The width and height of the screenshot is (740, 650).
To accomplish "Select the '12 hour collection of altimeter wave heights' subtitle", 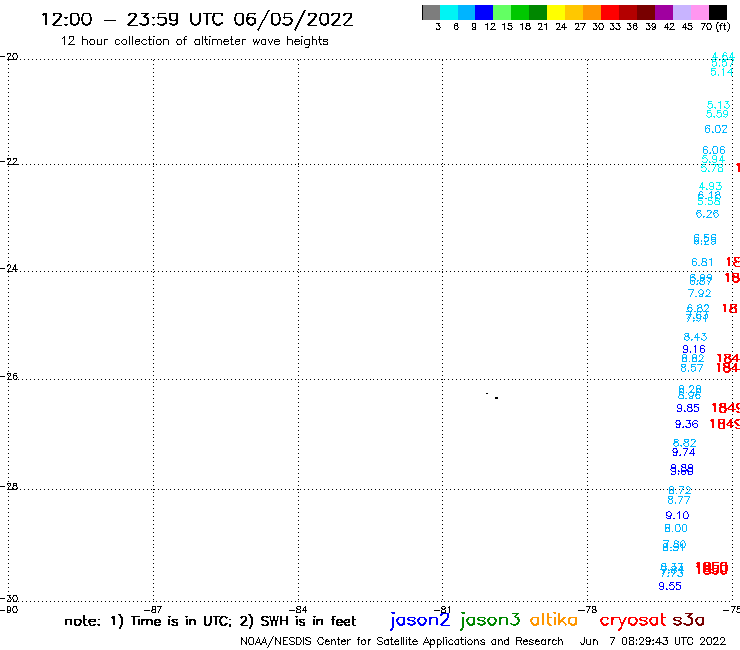I will (x=194, y=41).
